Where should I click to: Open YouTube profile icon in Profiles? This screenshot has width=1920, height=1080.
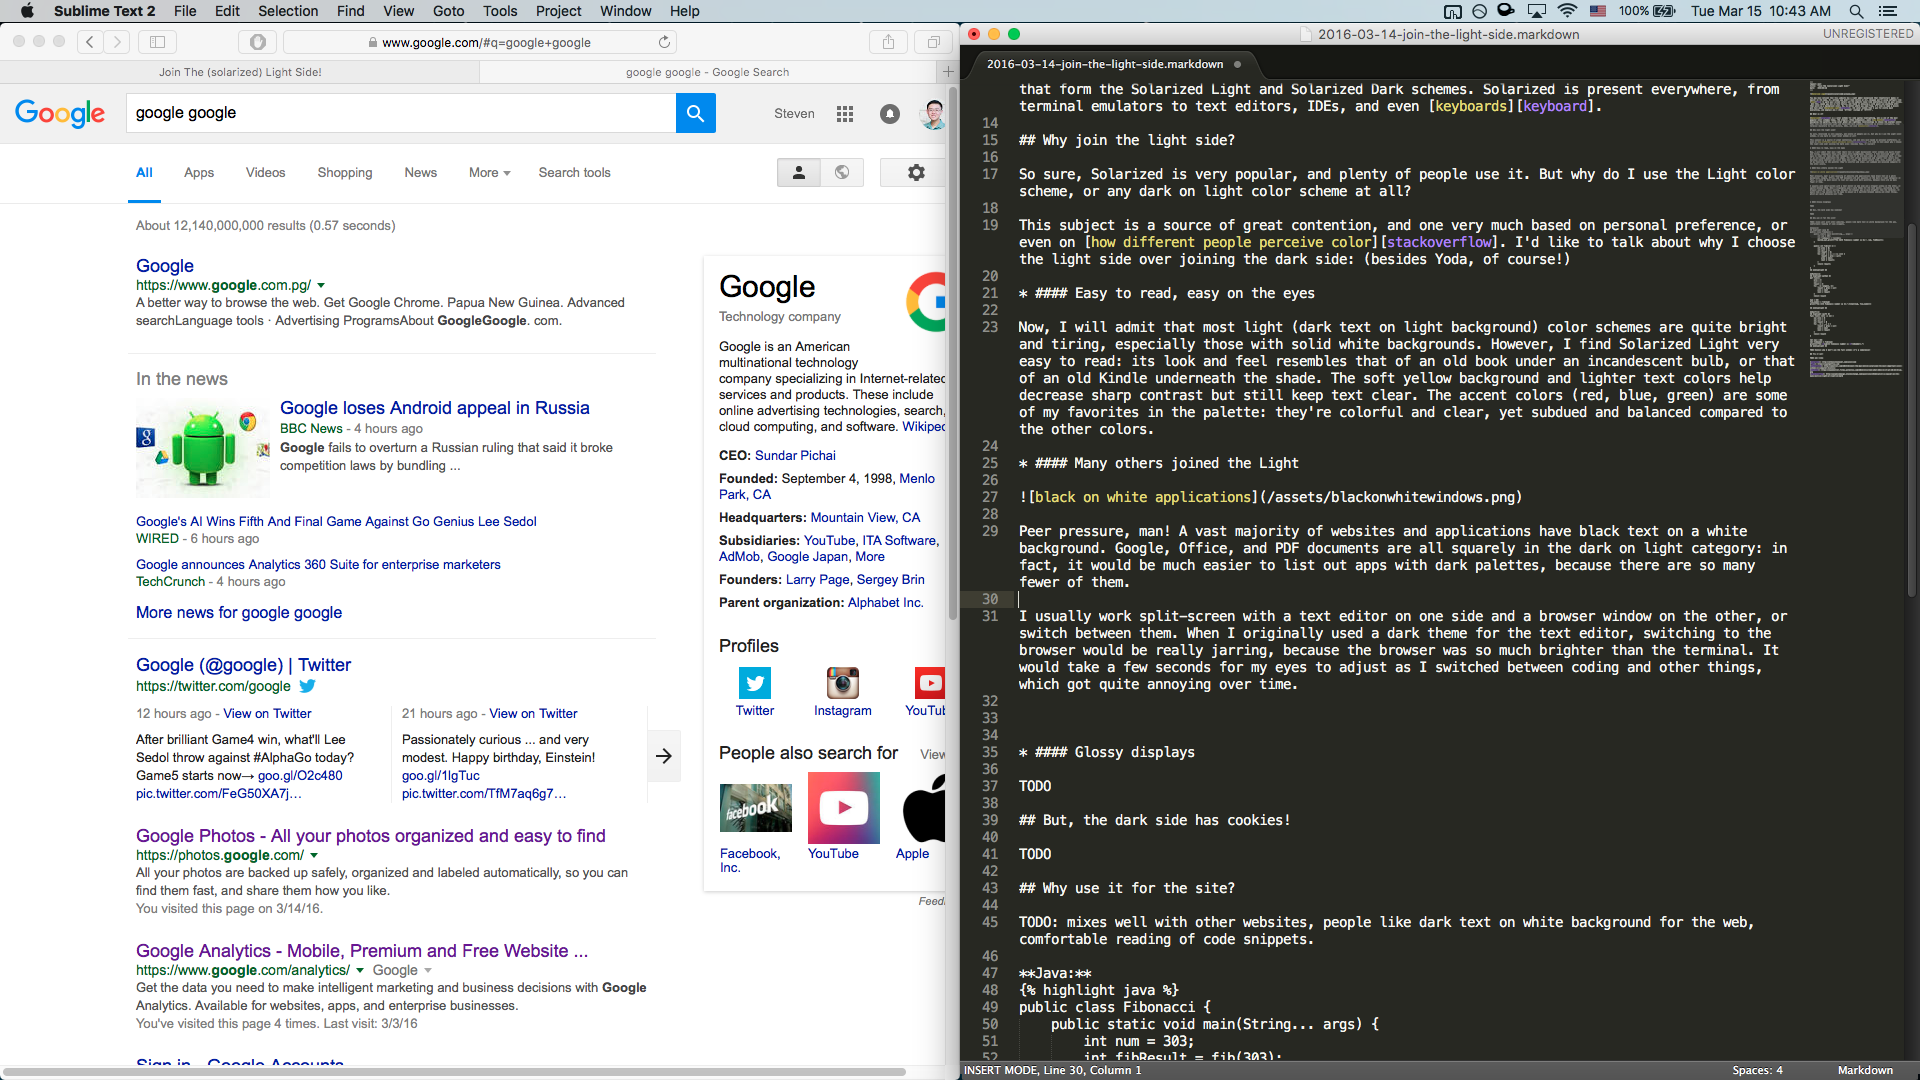pos(929,683)
